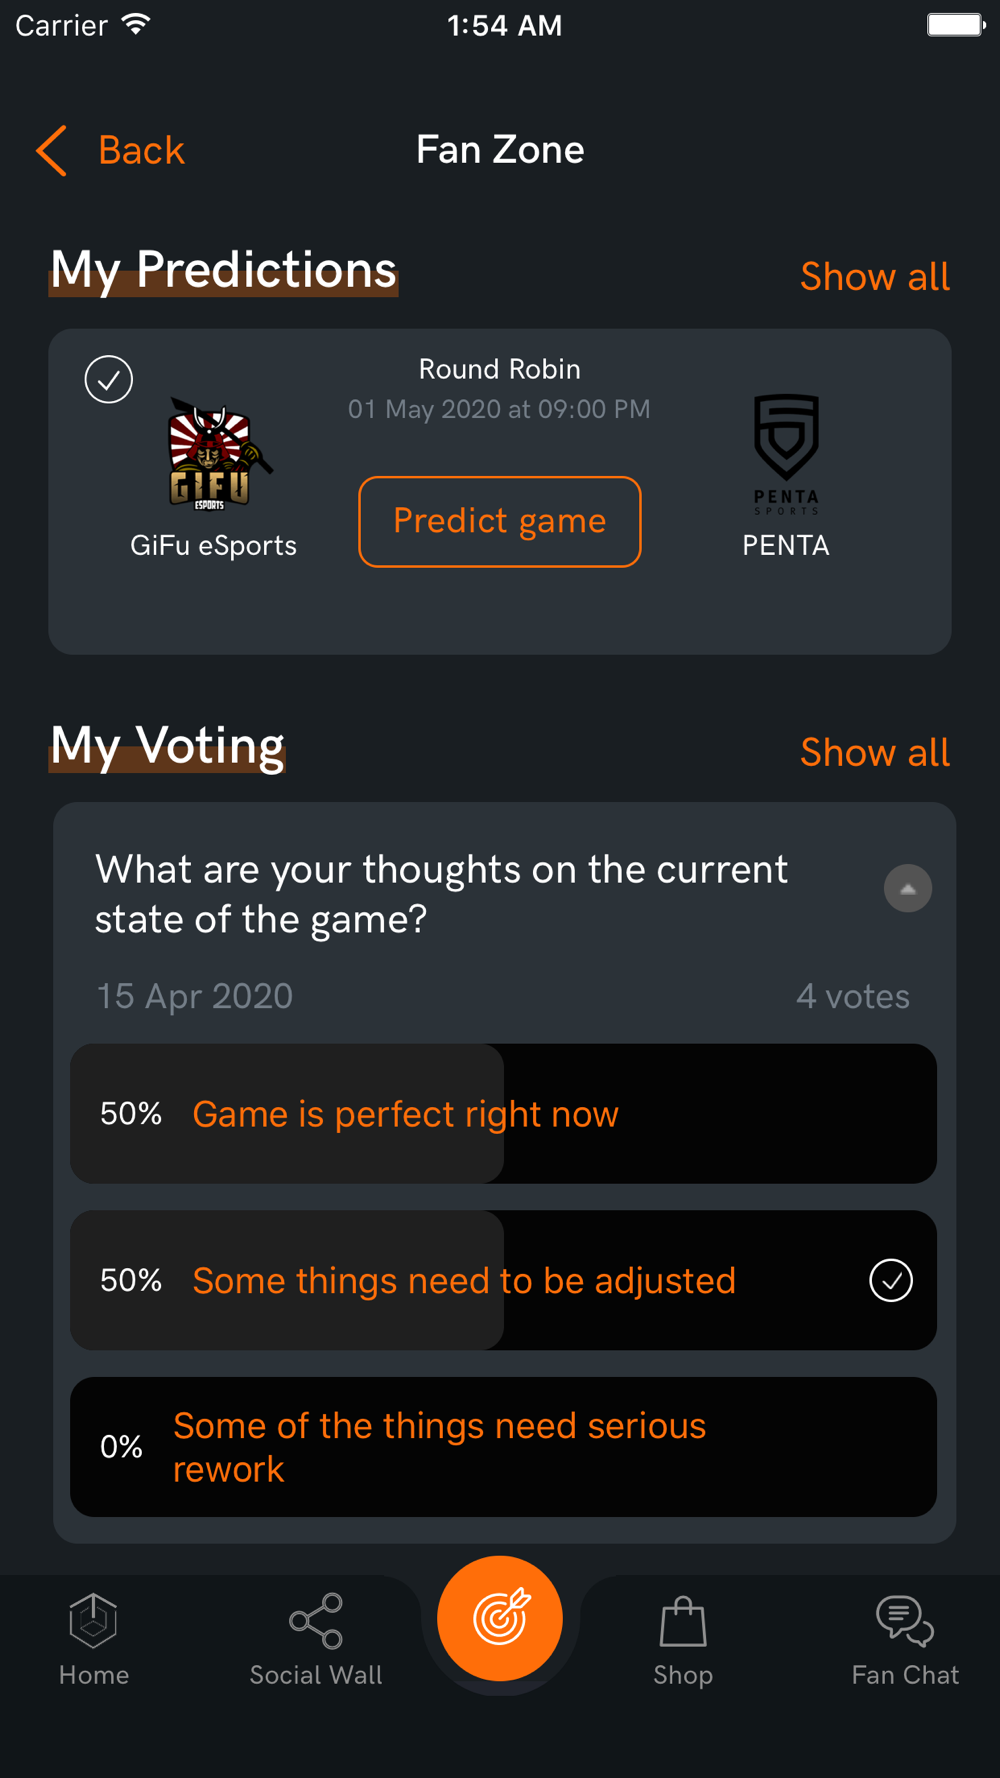Open the Home cube icon

pyautogui.click(x=93, y=1620)
